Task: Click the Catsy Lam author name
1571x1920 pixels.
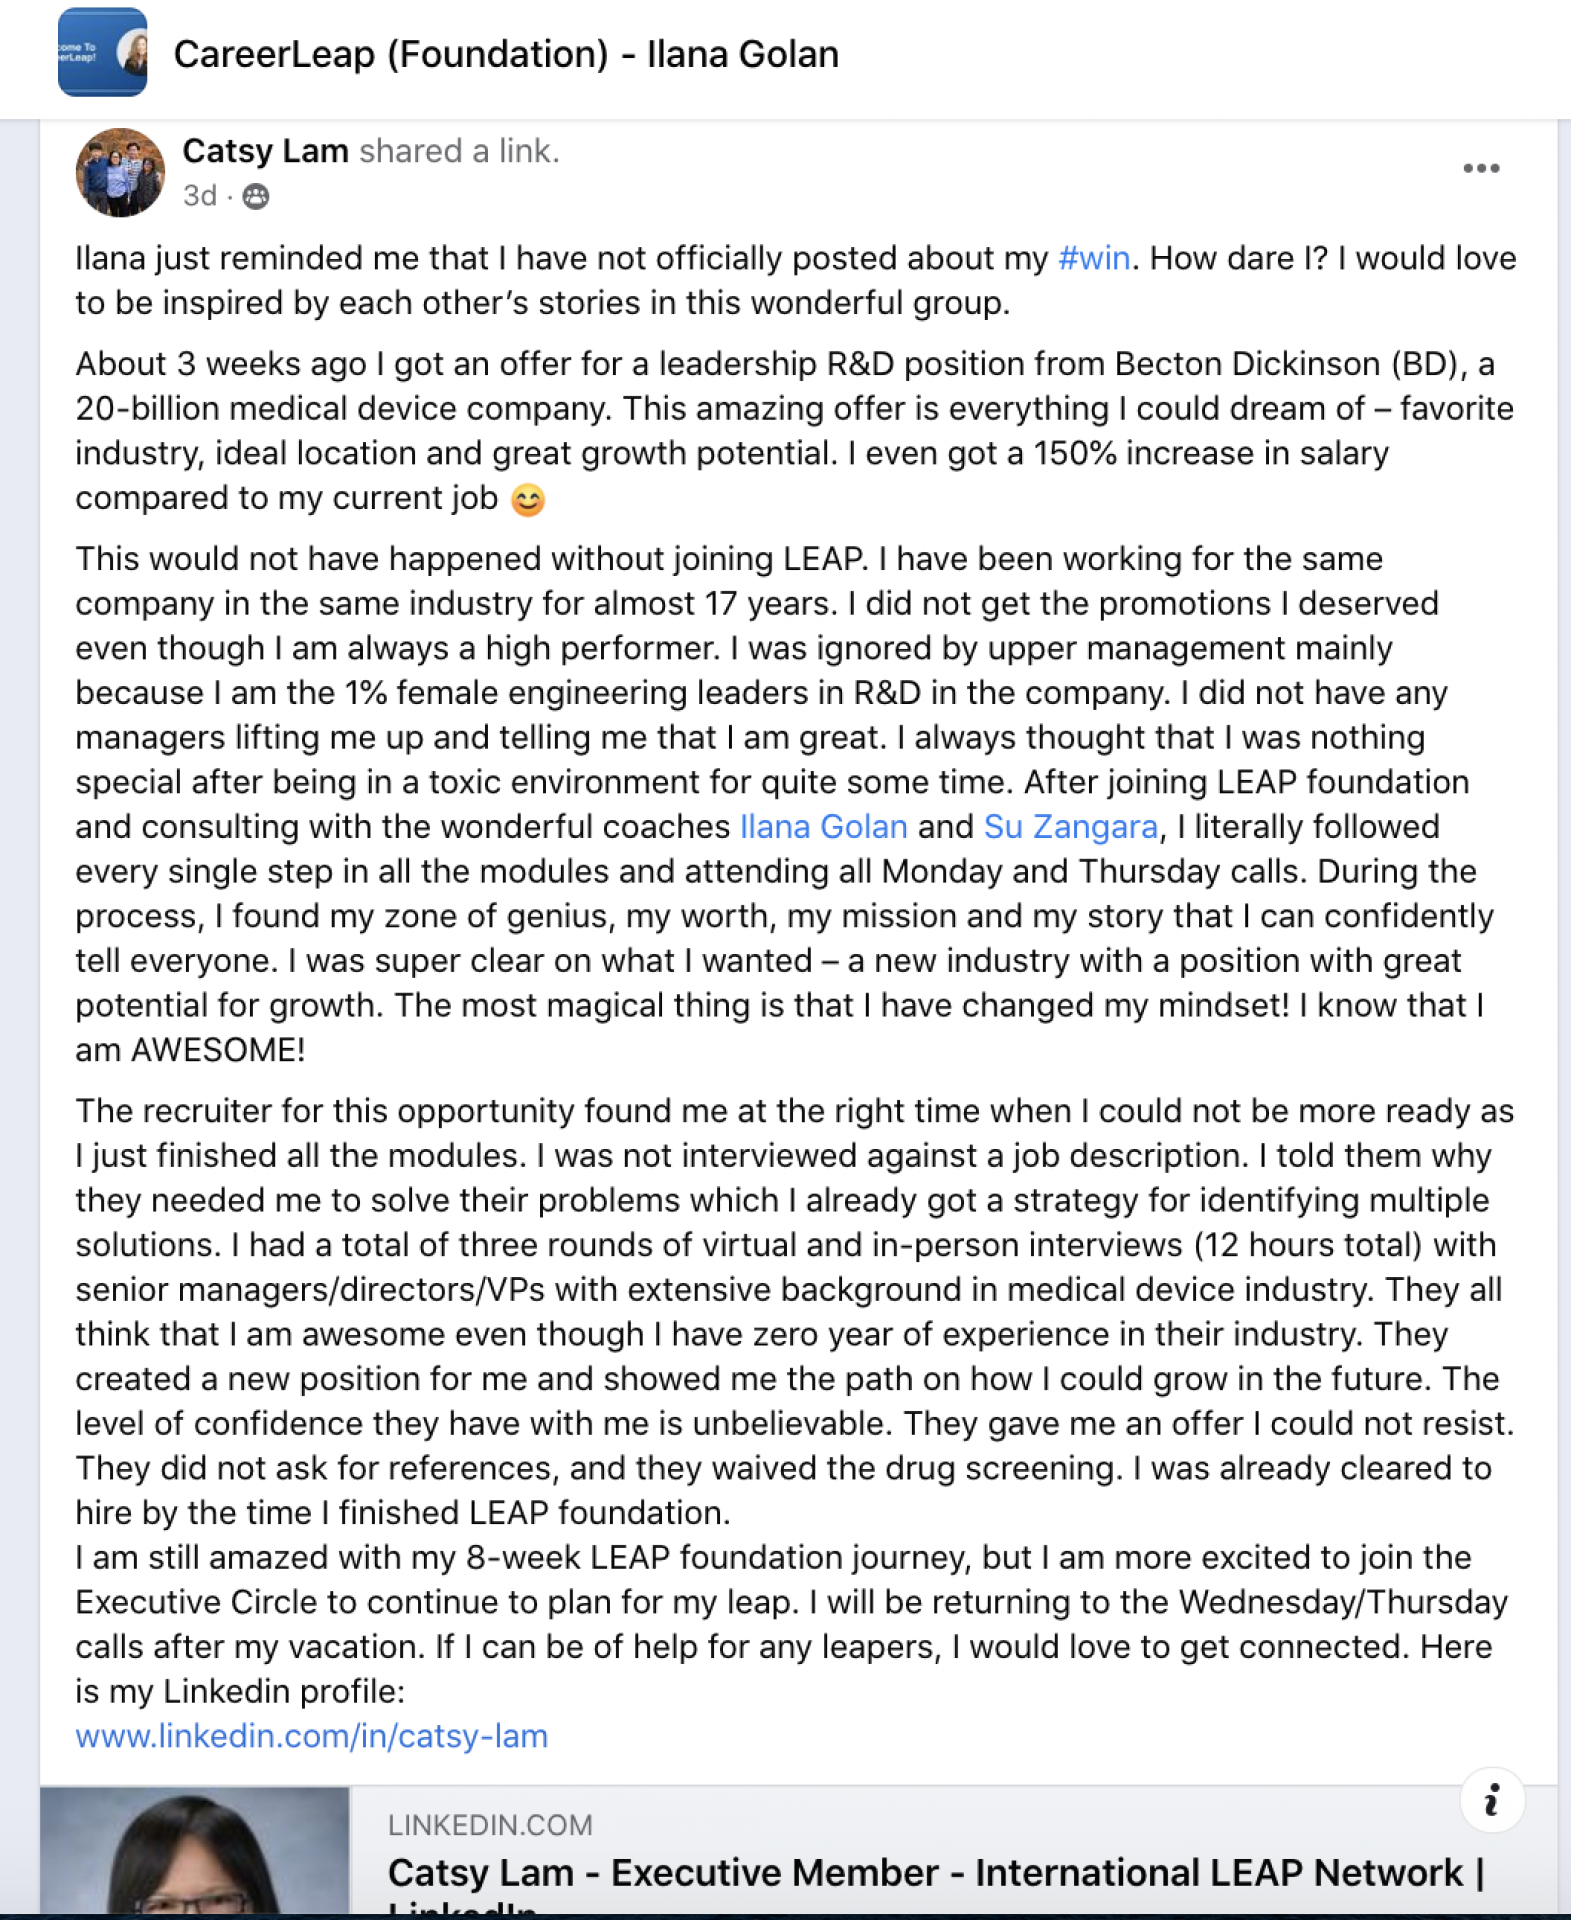Action: [x=265, y=151]
